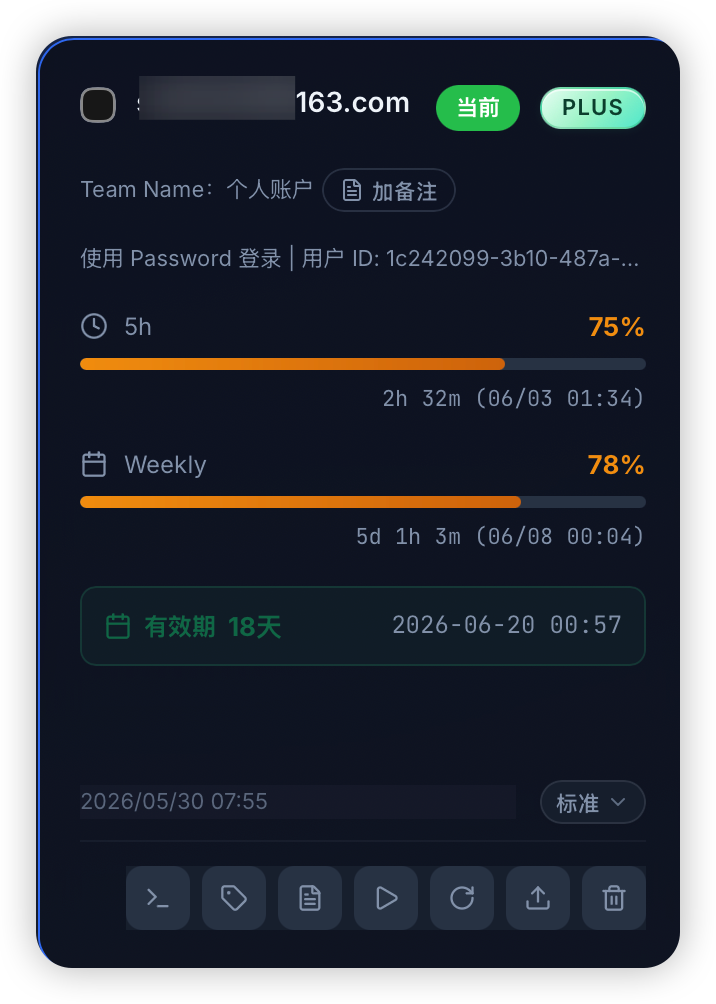Open the terminal command icon
This screenshot has height=1004, width=716.
[x=158, y=898]
